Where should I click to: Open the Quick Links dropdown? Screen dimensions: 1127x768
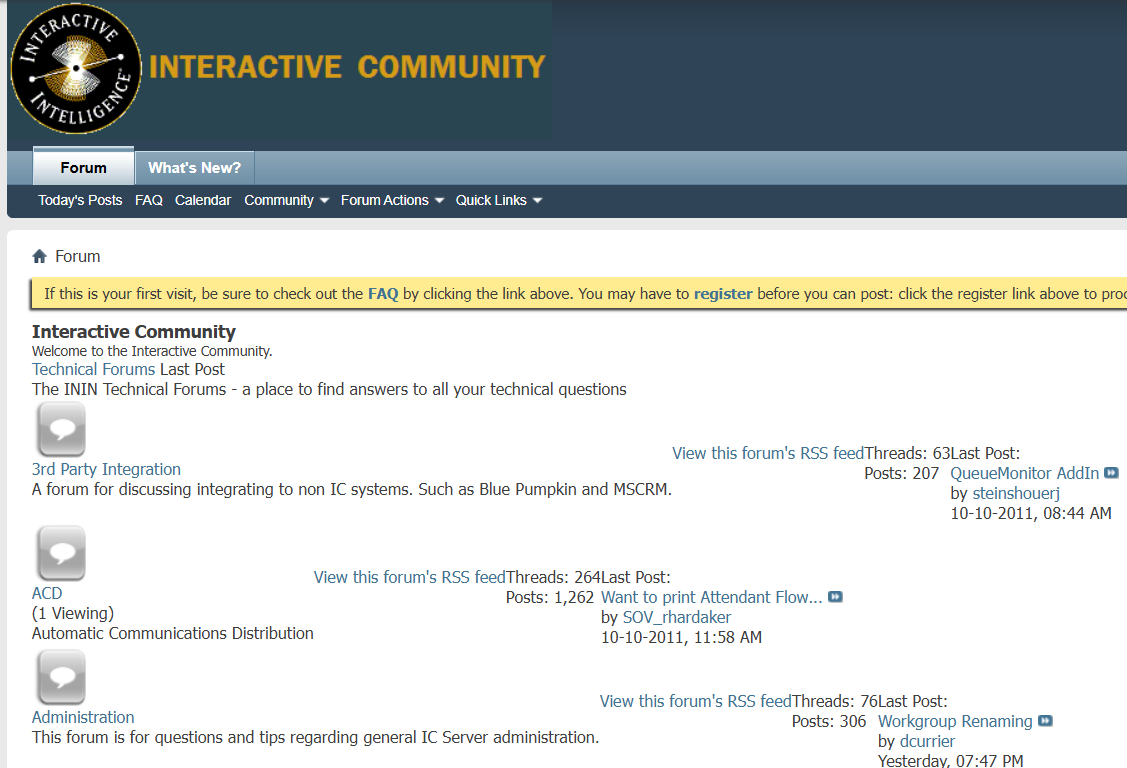pyautogui.click(x=498, y=200)
